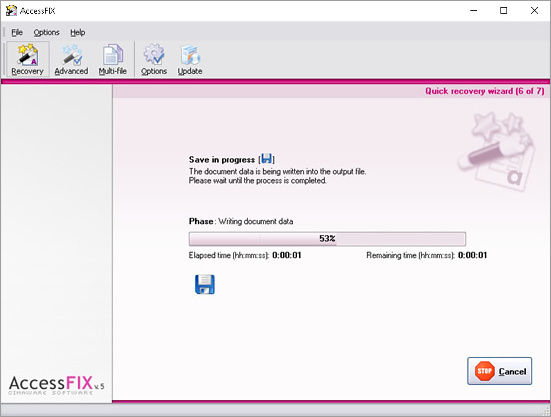Maximize the AccessFIX window
This screenshot has width=551, height=417.
coord(504,11)
